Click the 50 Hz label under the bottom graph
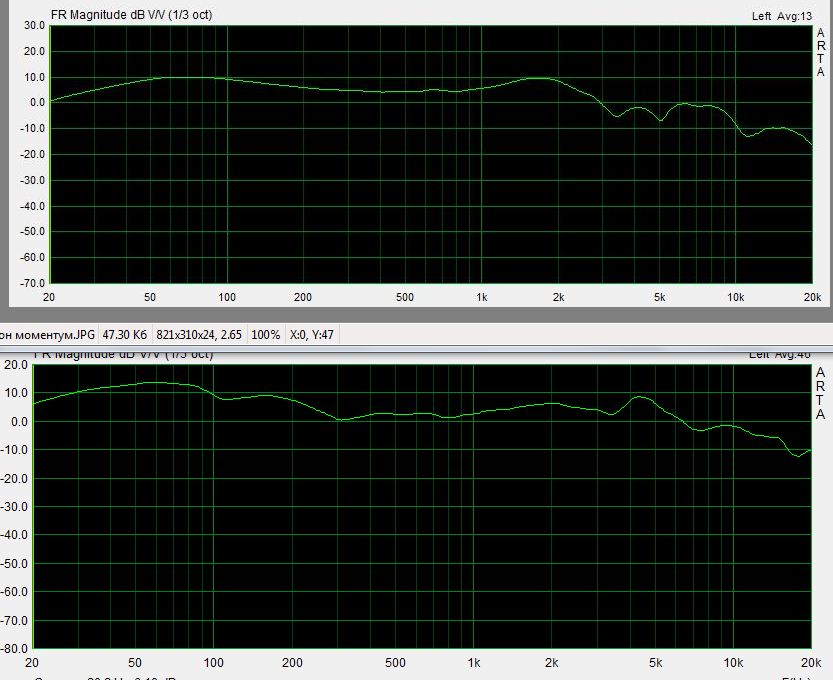 click(x=134, y=662)
